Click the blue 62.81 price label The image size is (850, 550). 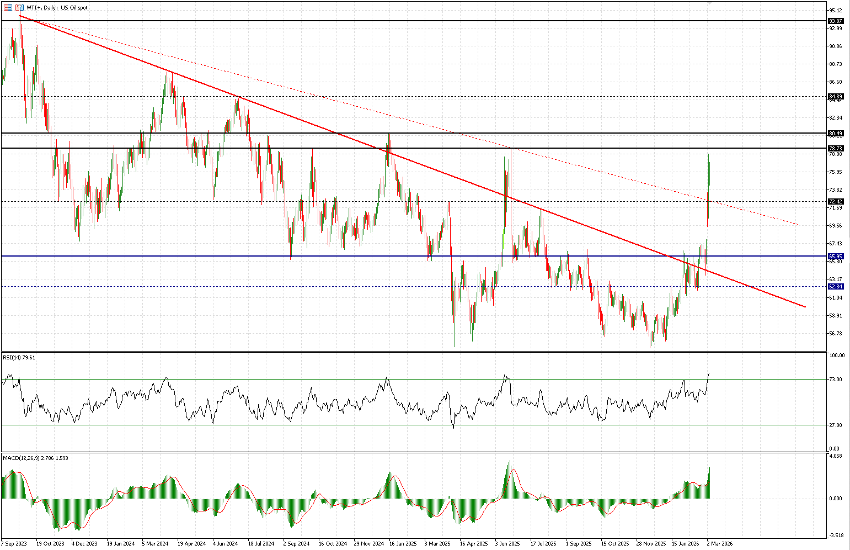click(x=836, y=287)
